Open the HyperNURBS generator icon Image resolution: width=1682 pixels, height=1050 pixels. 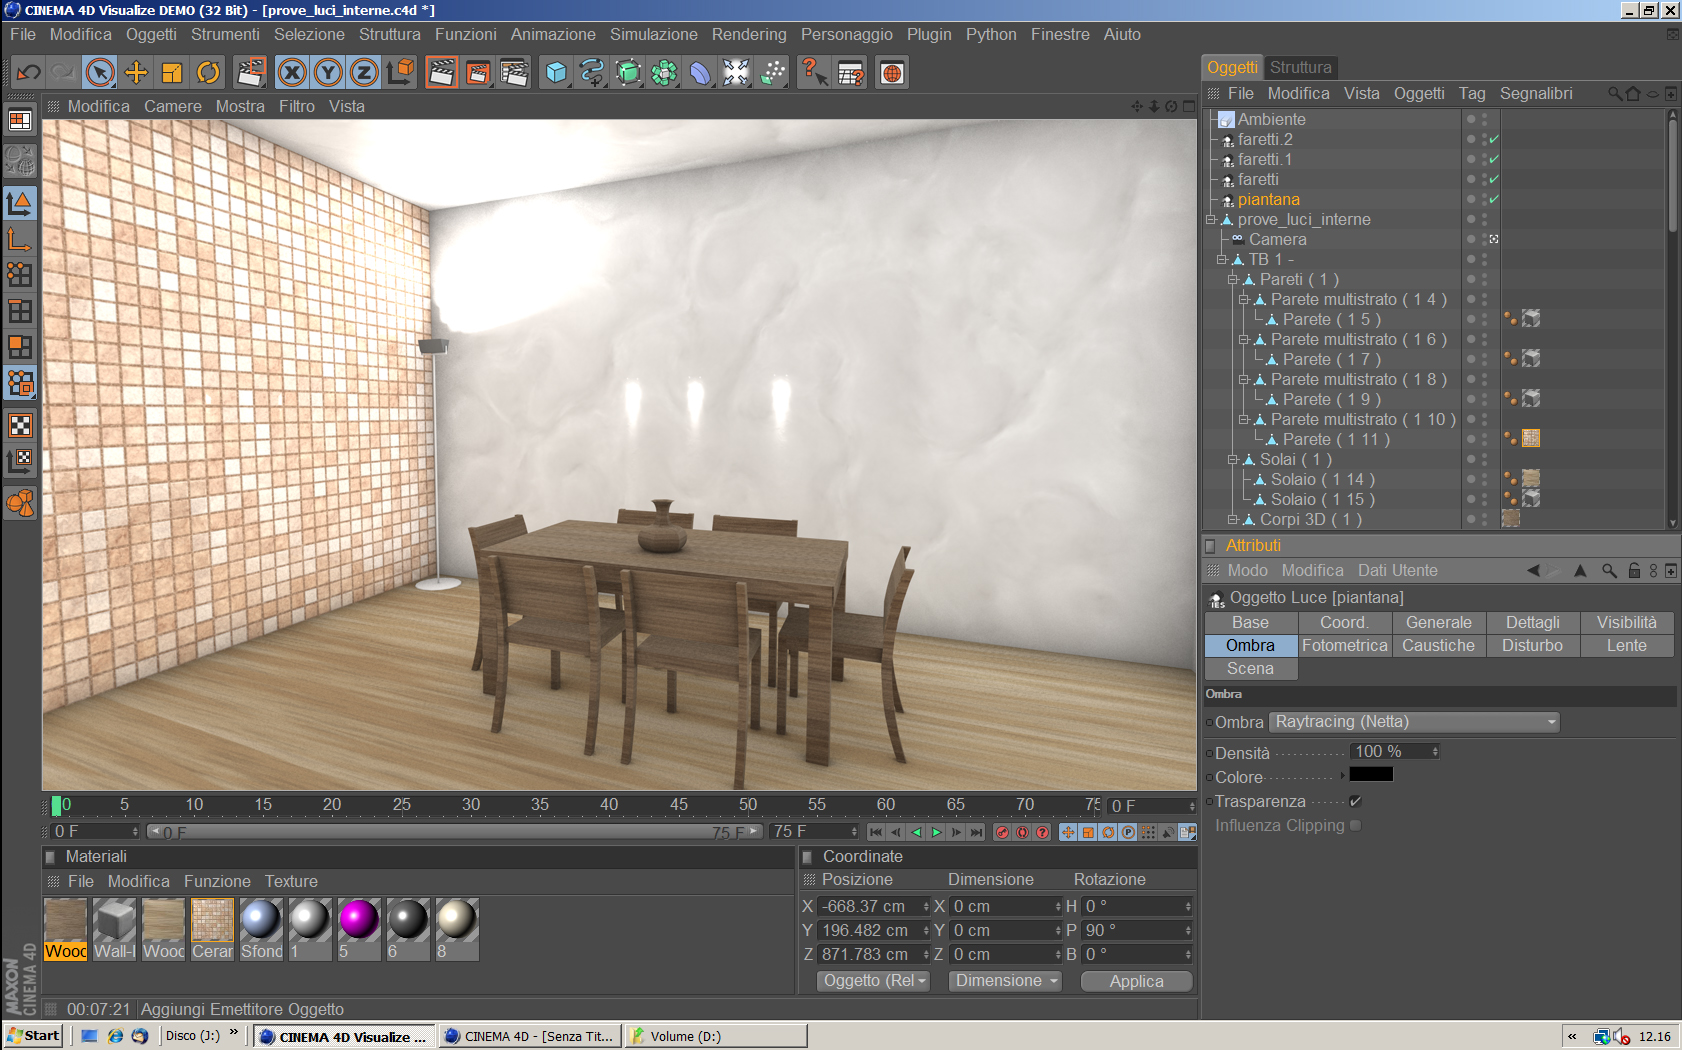pyautogui.click(x=628, y=72)
